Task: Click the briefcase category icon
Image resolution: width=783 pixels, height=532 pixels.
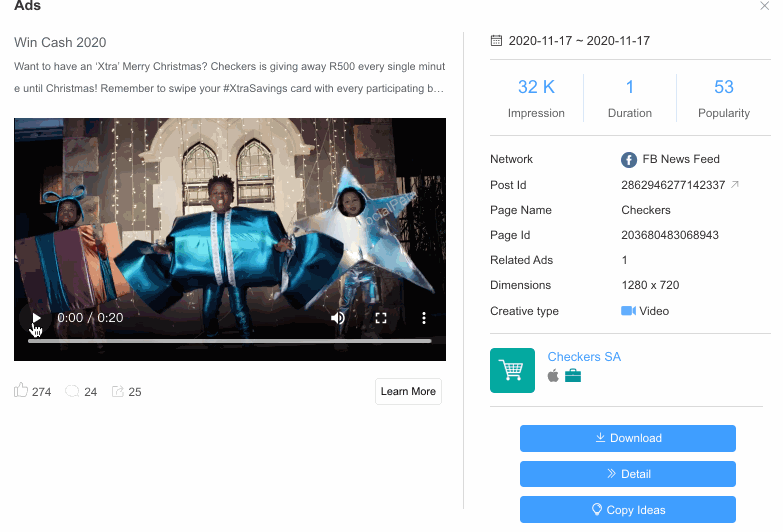Action: 573,376
